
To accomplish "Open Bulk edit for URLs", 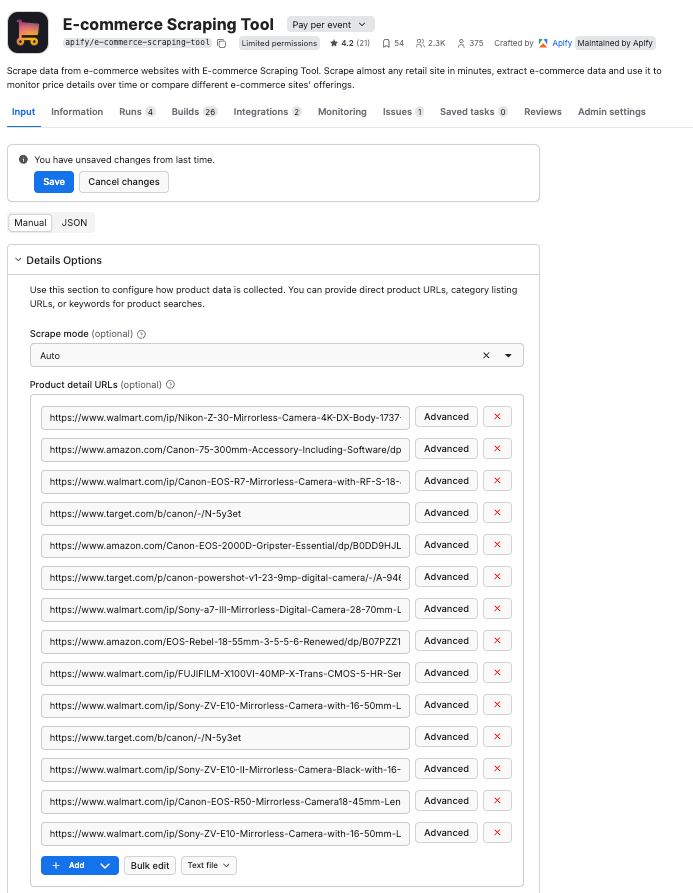I will click(149, 865).
